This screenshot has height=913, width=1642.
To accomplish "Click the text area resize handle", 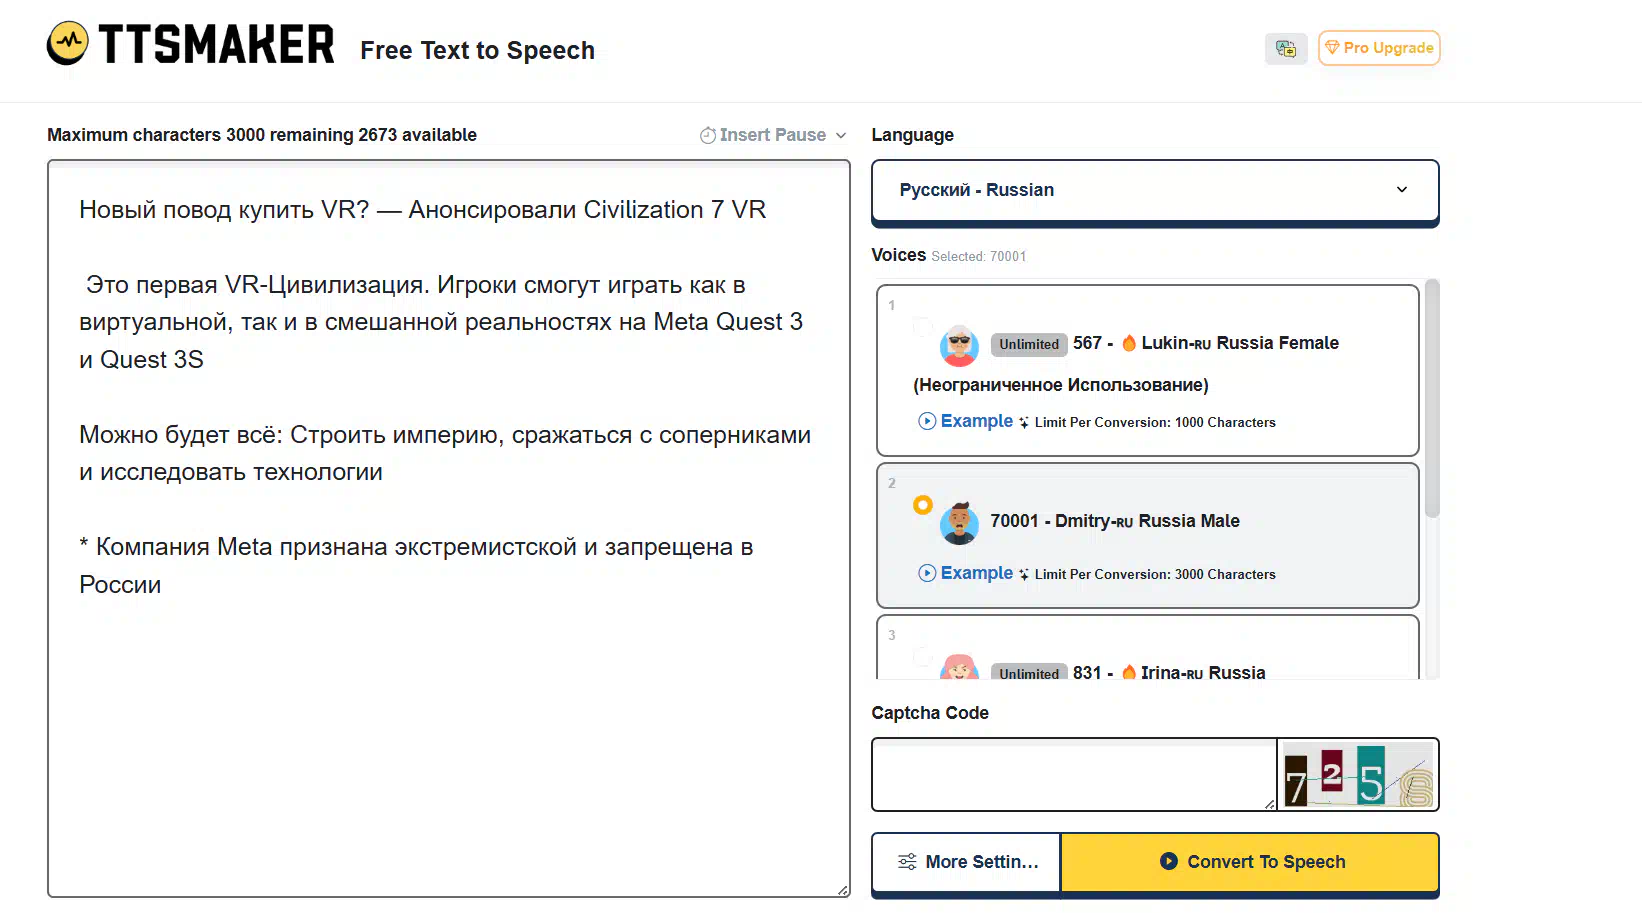I will pyautogui.click(x=843, y=890).
